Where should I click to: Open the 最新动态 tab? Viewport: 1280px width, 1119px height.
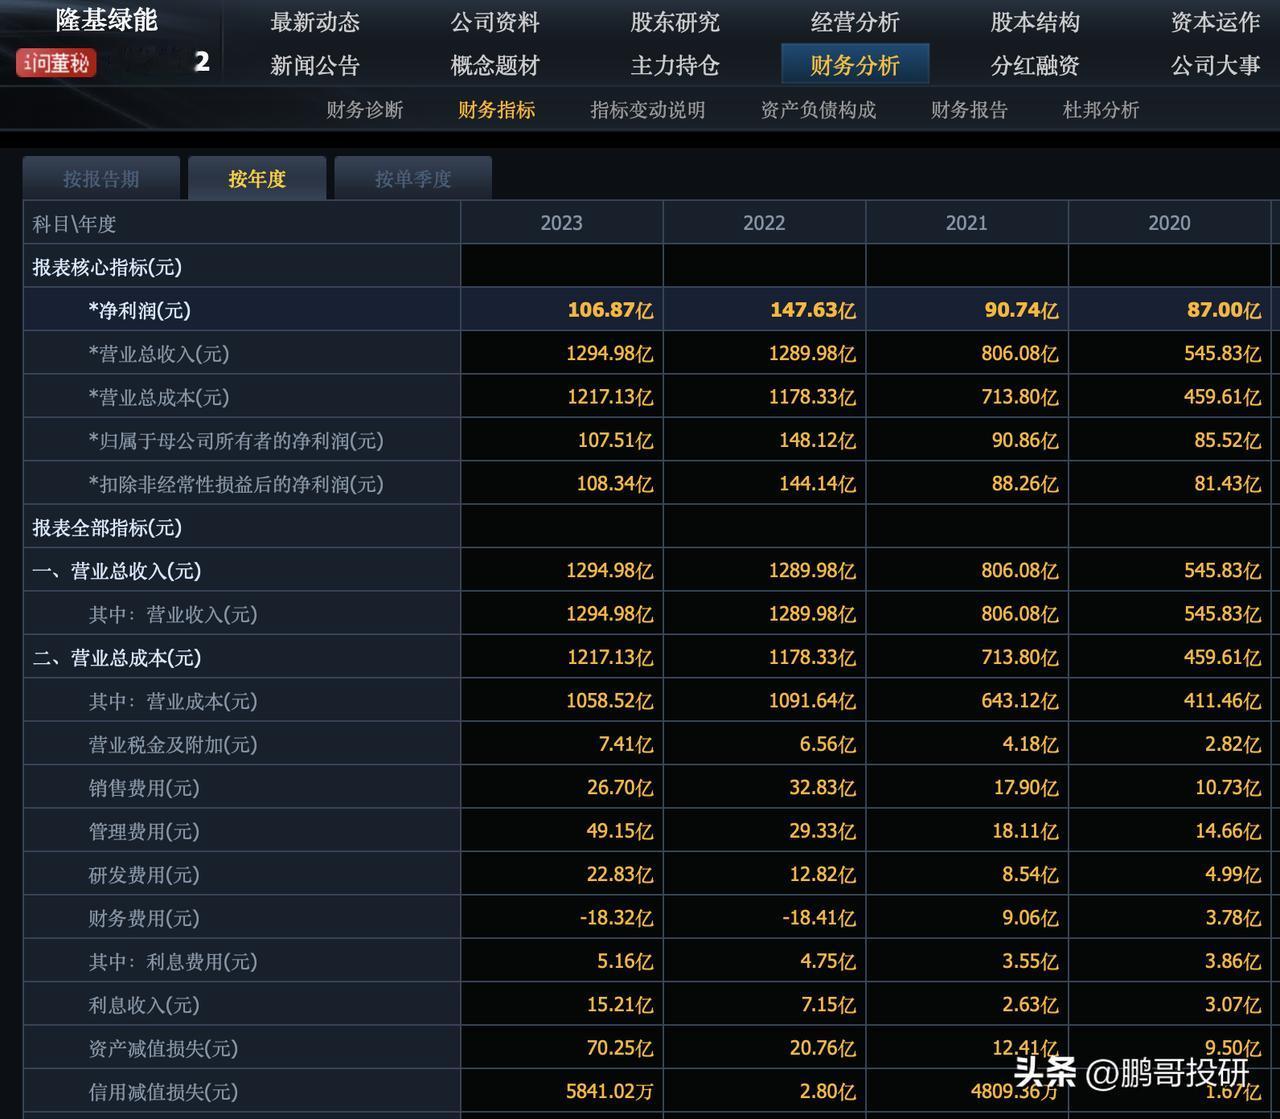pyautogui.click(x=315, y=22)
